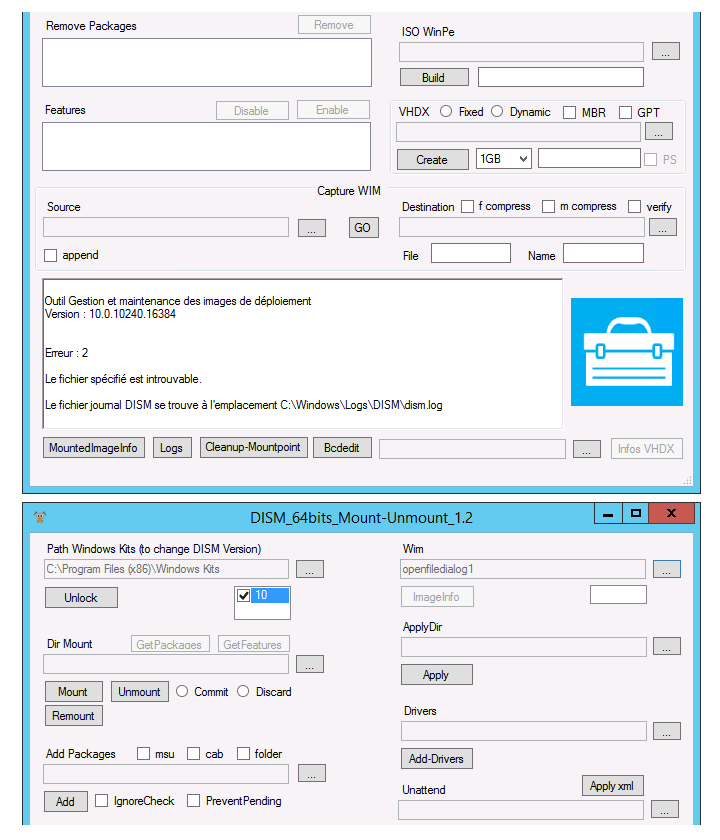Click the Create VHDX button
The height and width of the screenshot is (840, 720).
[432, 160]
